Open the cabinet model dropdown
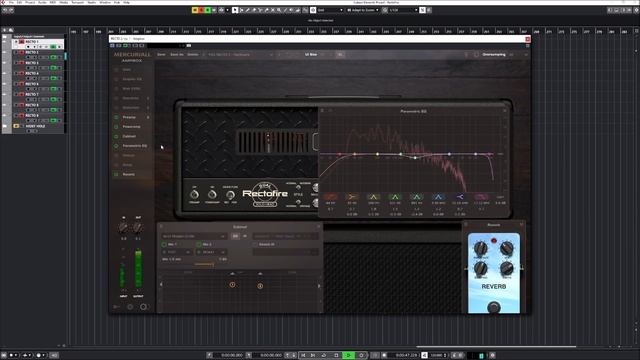 (x=194, y=236)
